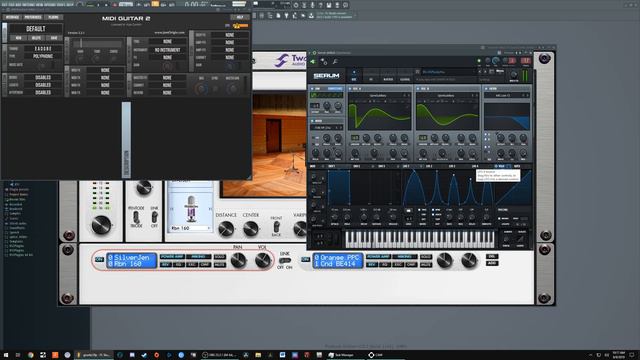Open wrapper detailed settings gear icon

[x=324, y=62]
